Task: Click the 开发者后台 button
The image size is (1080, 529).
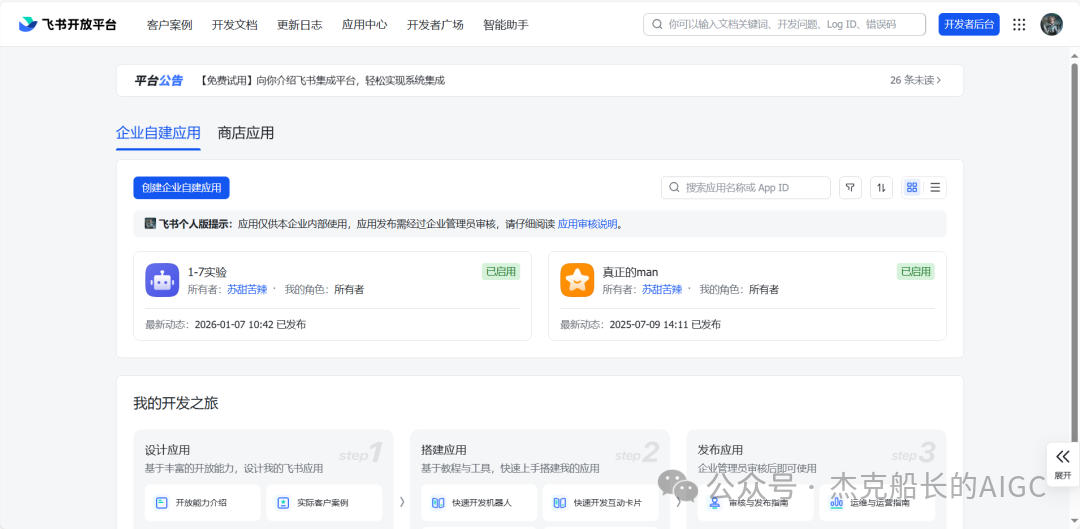Action: tap(969, 24)
